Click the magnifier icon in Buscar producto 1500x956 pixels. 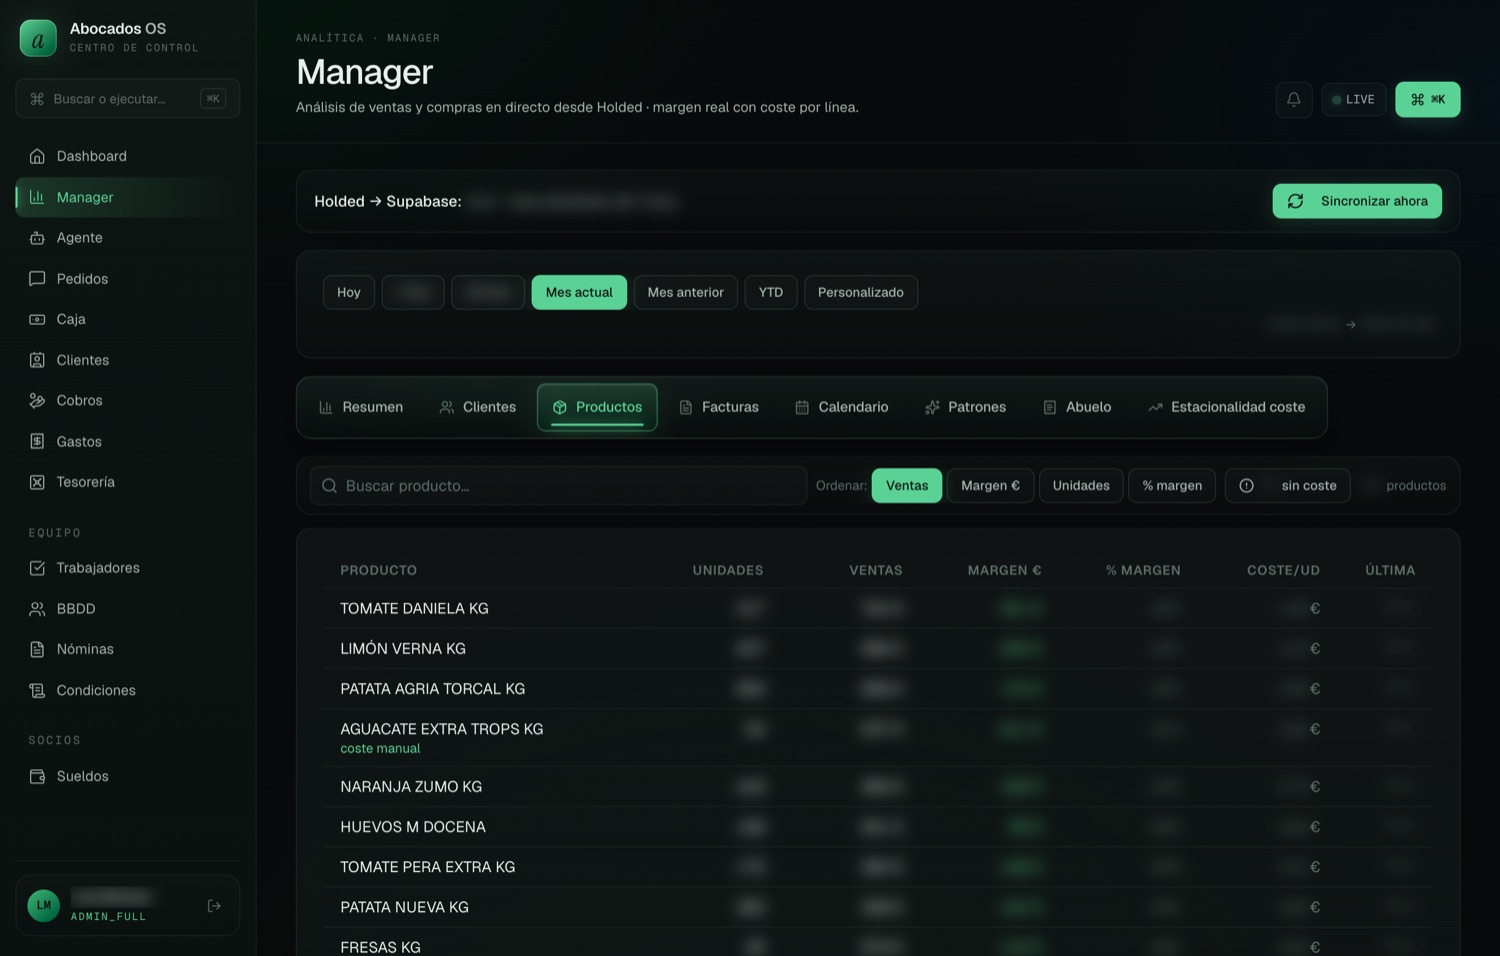329,486
